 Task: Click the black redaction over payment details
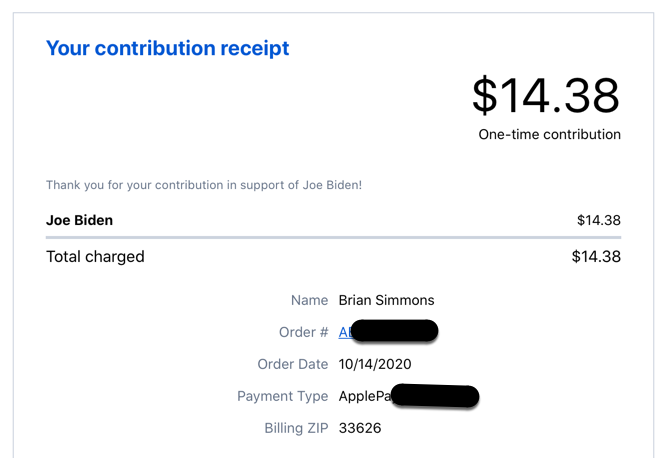pos(435,396)
